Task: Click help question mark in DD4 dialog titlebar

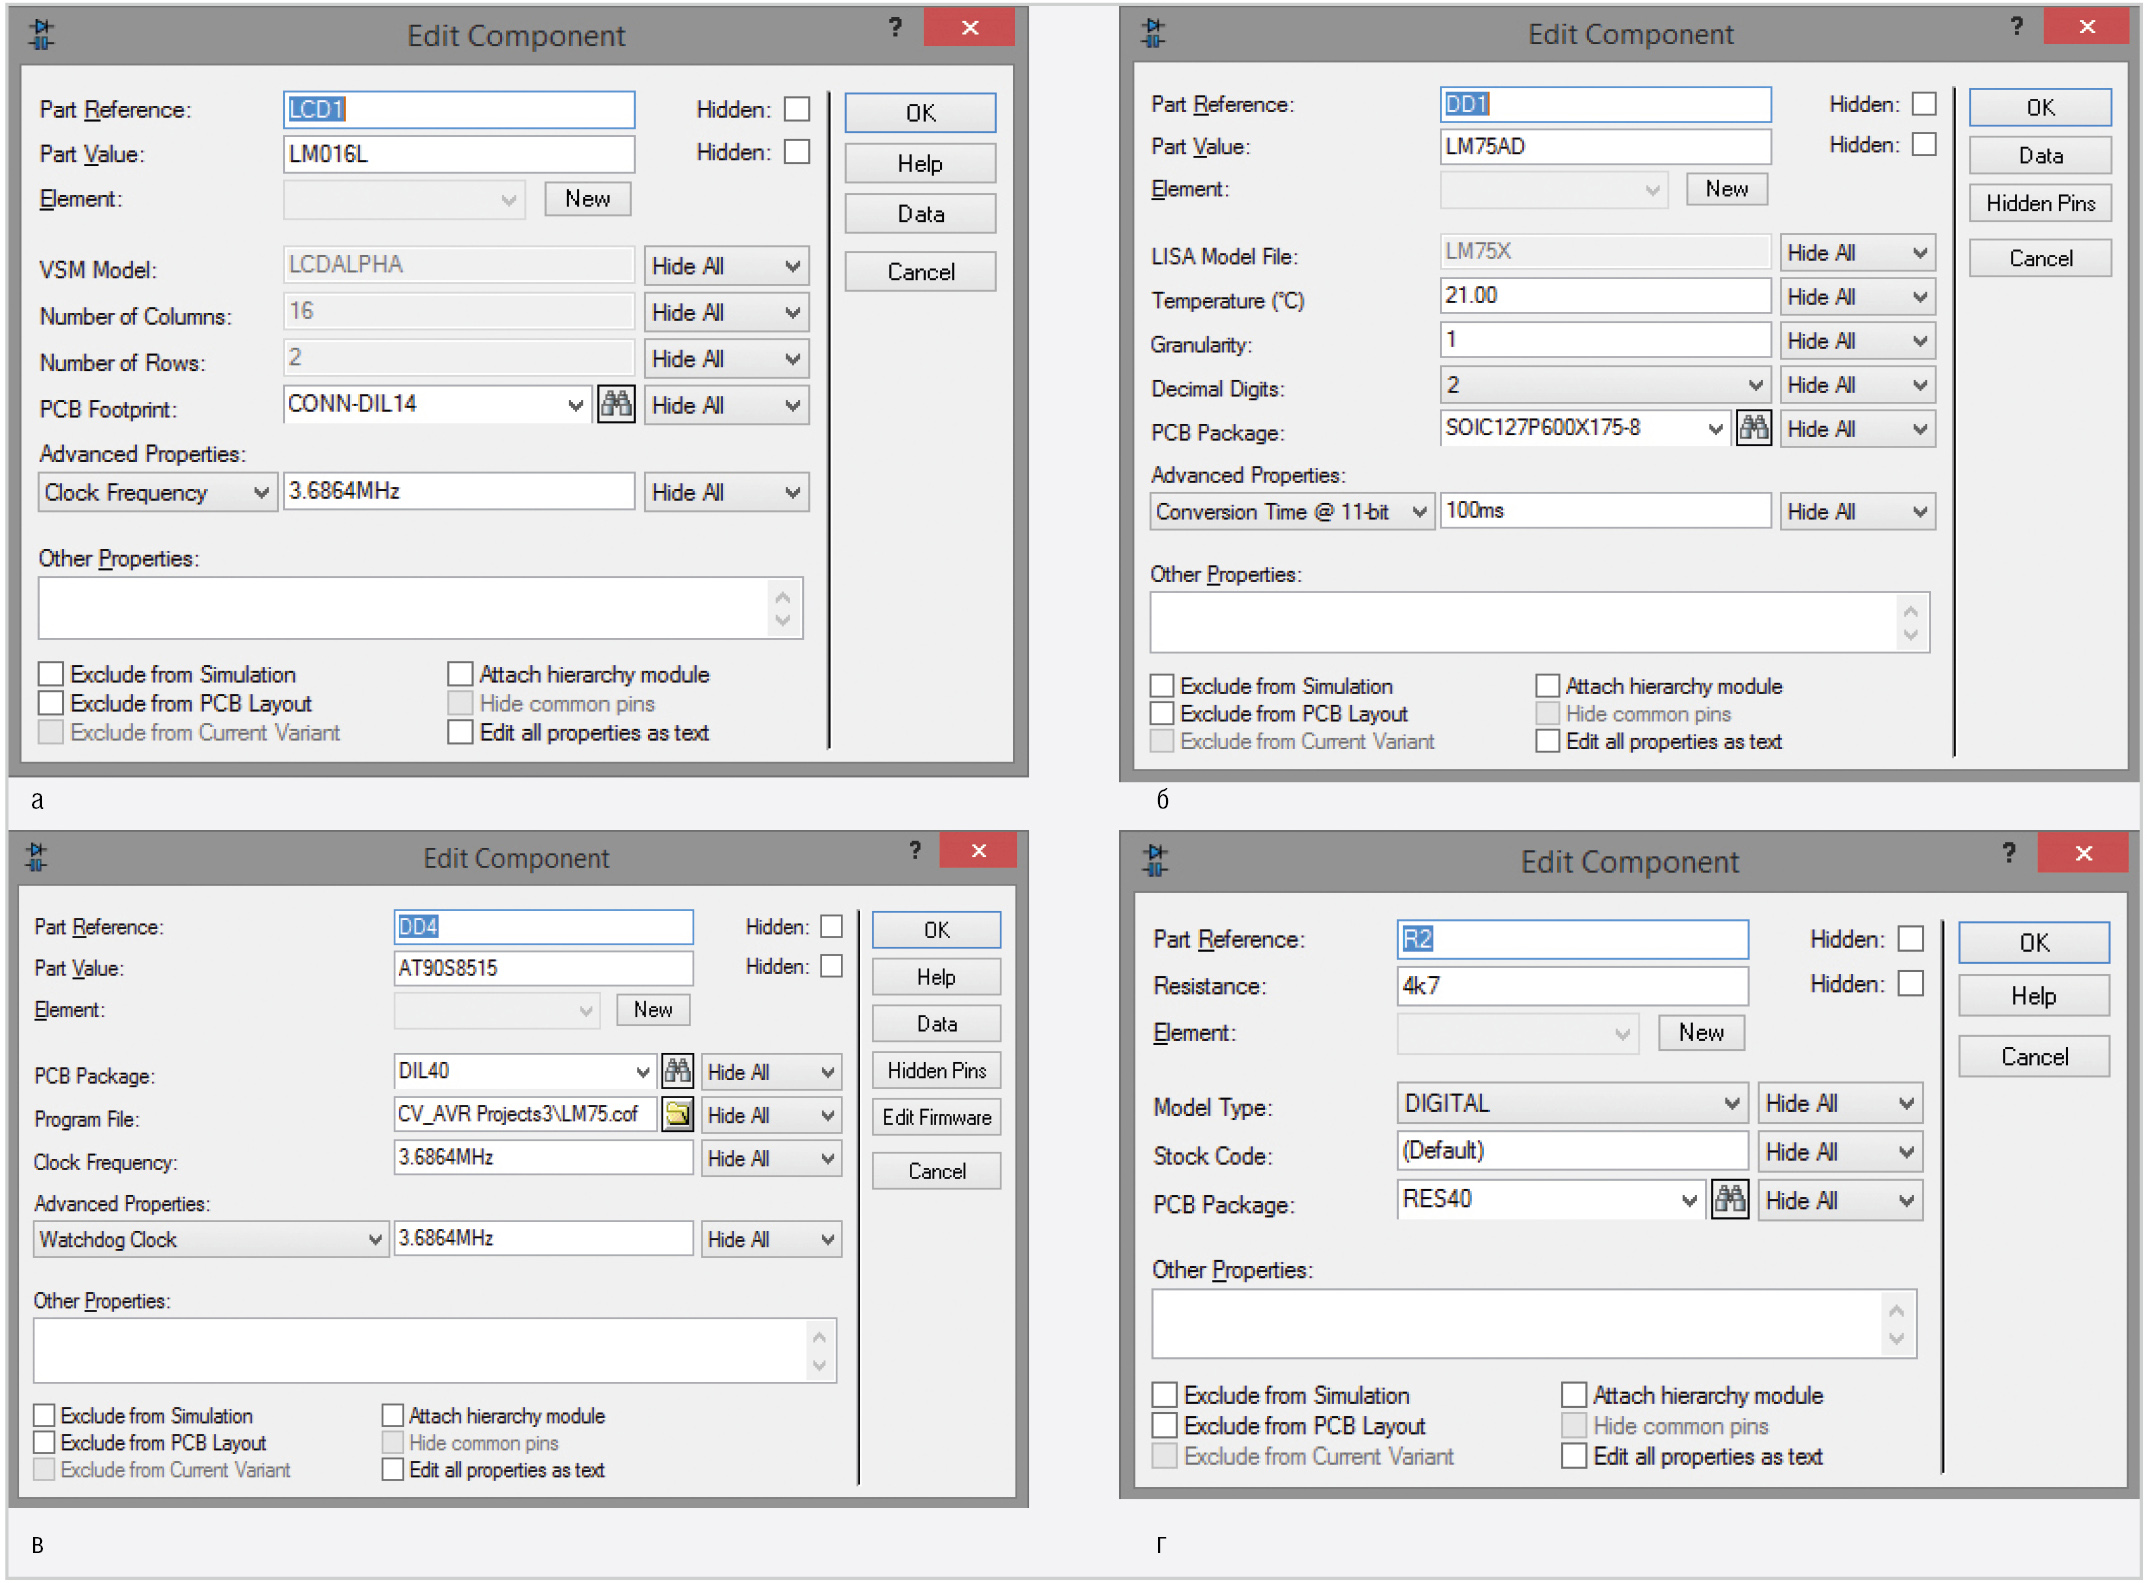Action: tap(914, 851)
